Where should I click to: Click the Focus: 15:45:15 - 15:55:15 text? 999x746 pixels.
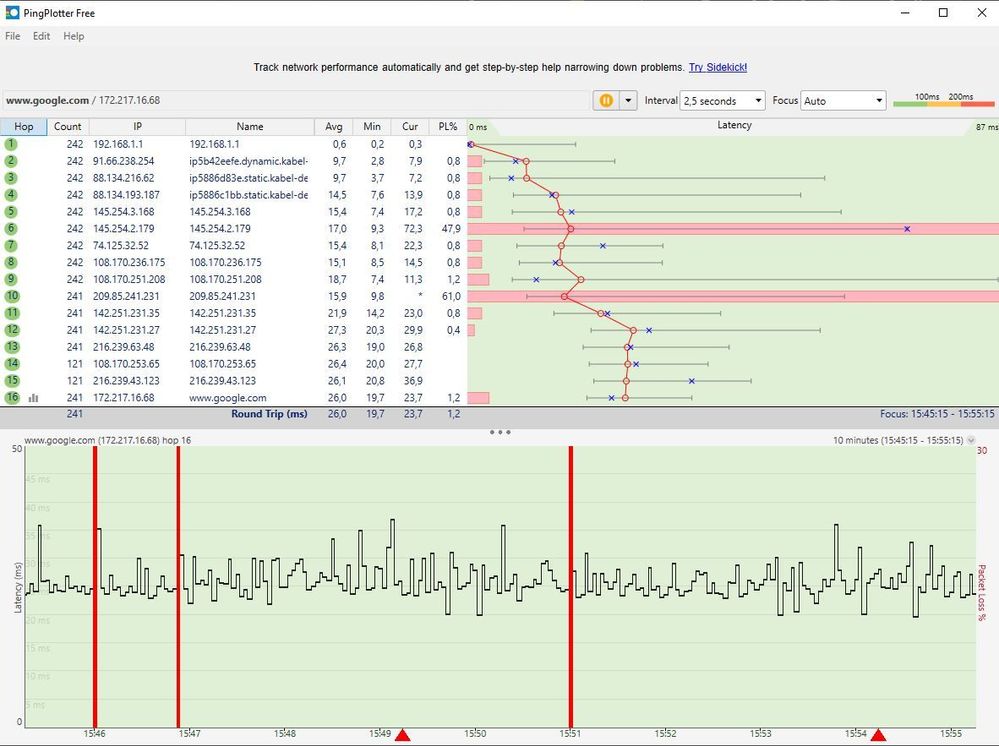[937, 413]
